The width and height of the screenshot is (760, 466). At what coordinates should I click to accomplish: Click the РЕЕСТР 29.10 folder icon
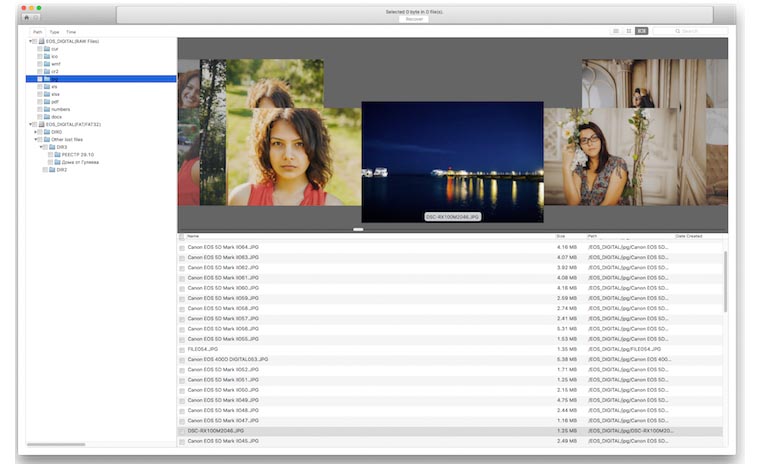(x=58, y=155)
